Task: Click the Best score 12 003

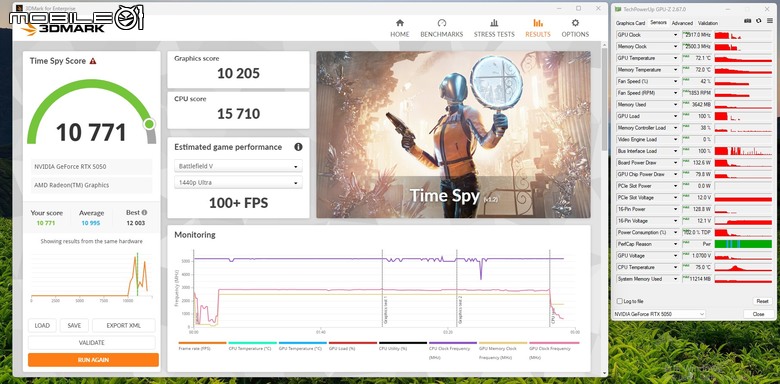Action: point(136,223)
